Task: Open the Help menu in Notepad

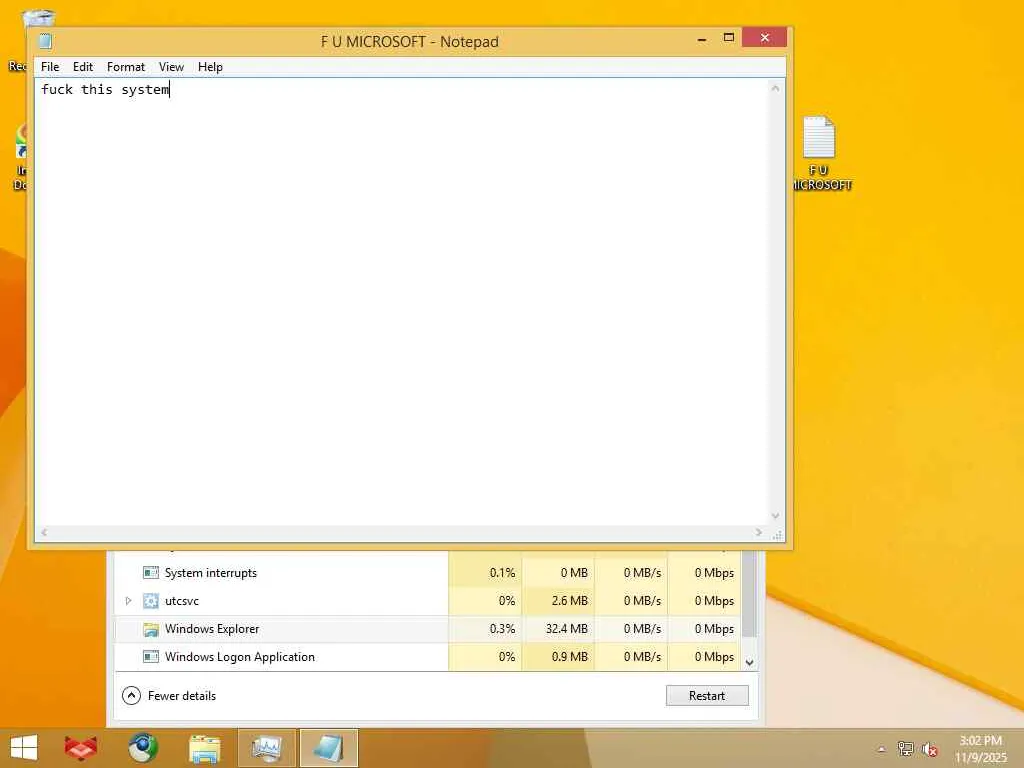Action: pos(210,67)
